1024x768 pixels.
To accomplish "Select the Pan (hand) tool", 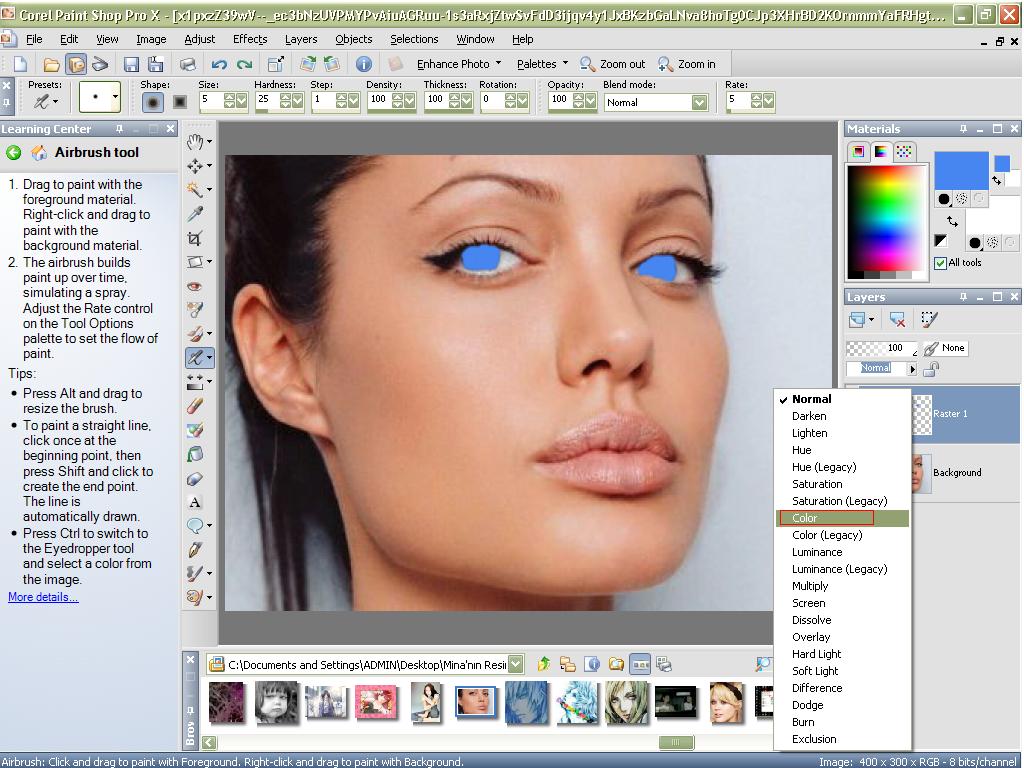I will (194, 141).
